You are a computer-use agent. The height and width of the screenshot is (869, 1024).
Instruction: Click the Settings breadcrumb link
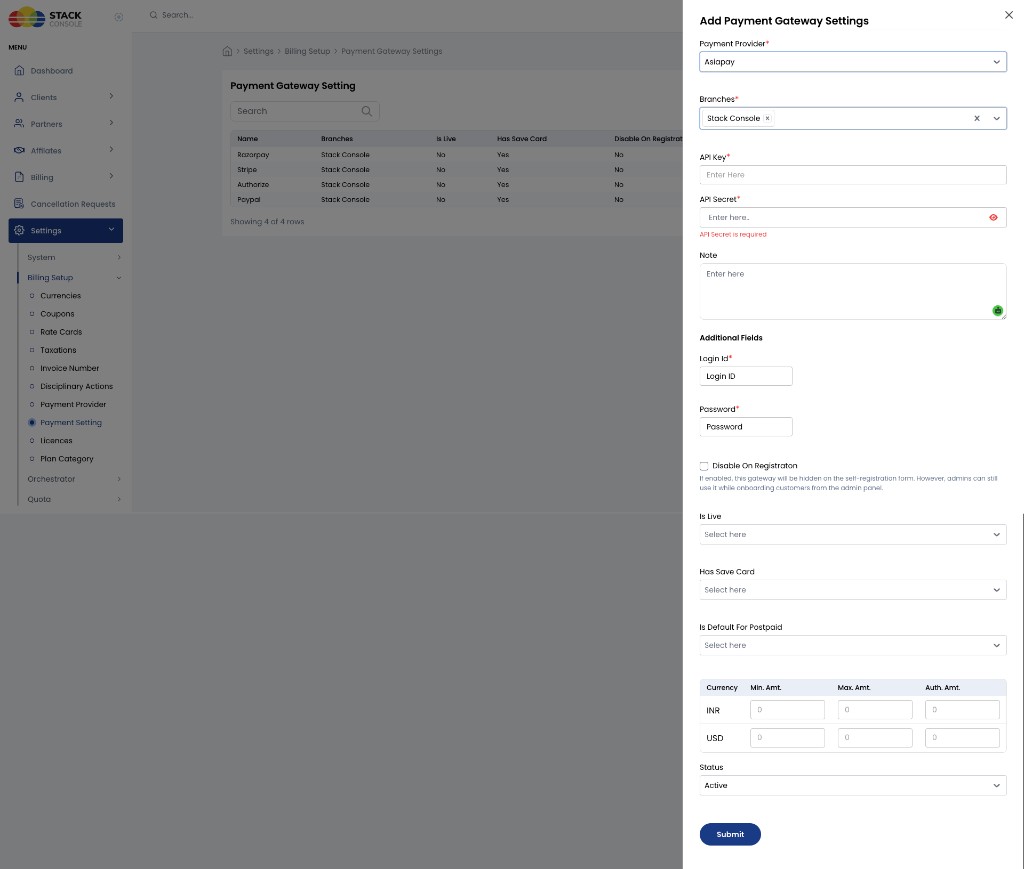[x=259, y=52]
